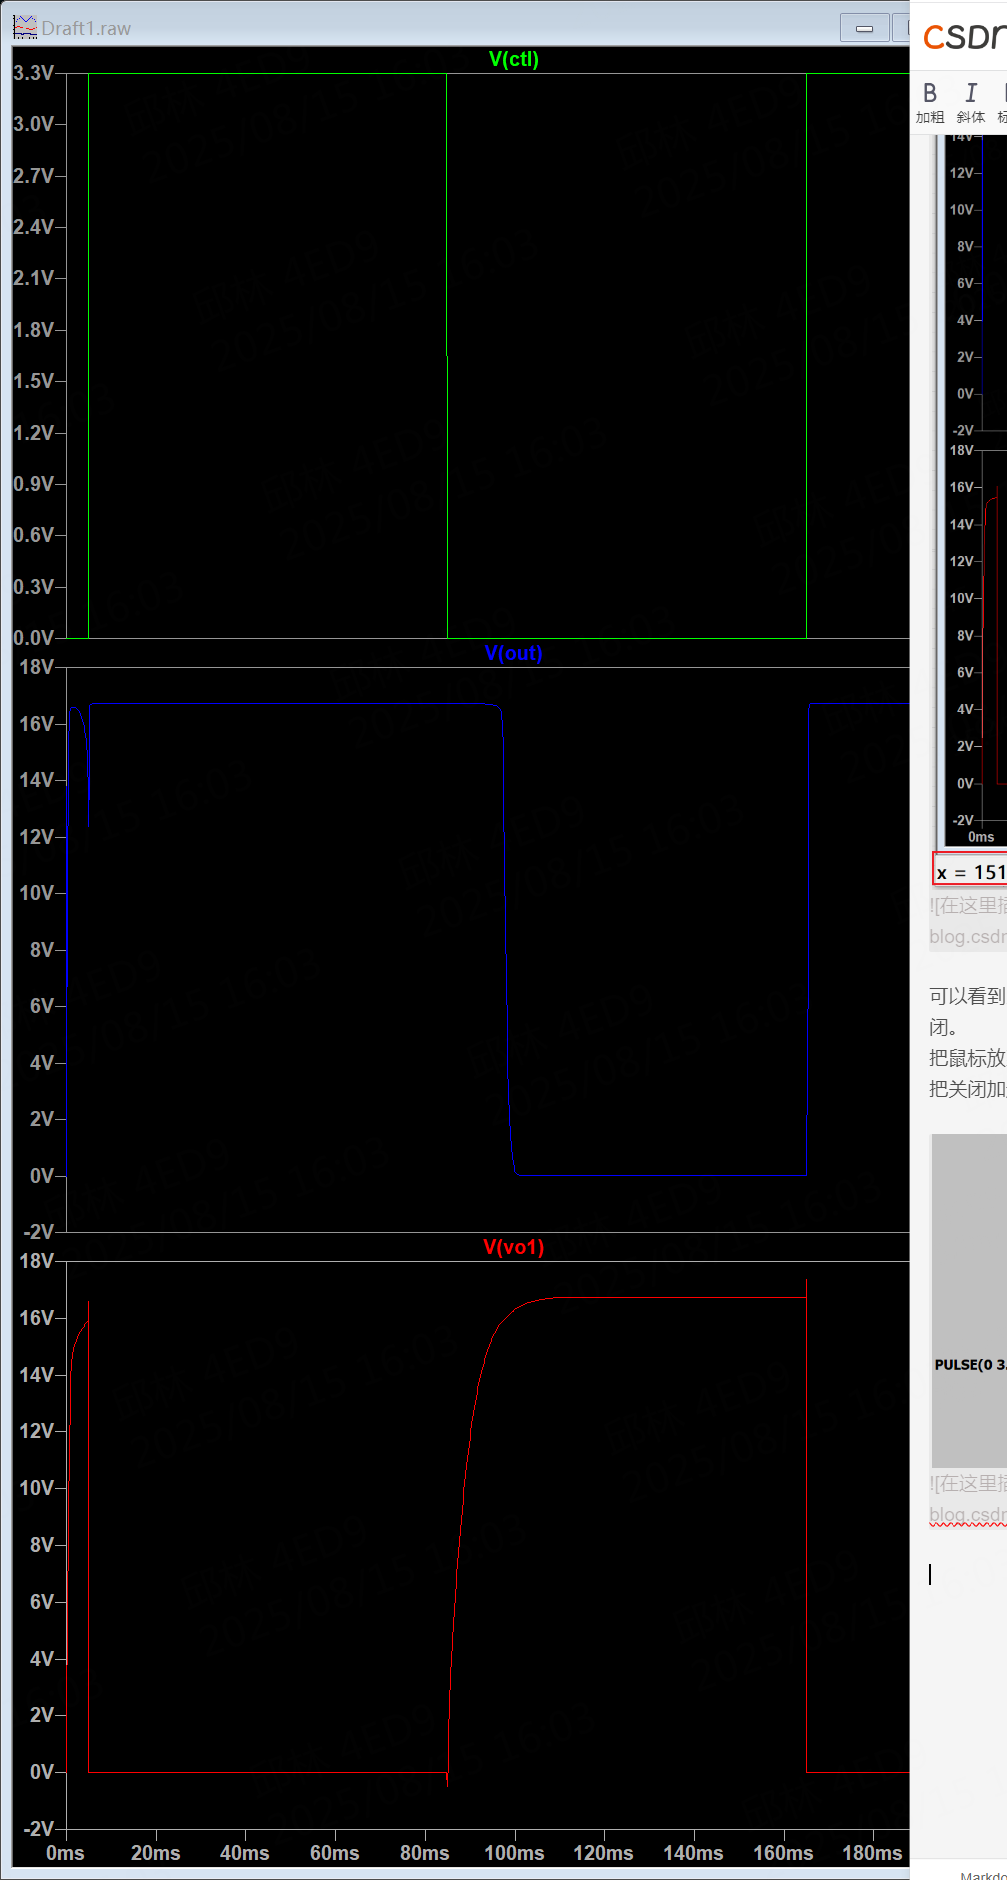Click the 100ms time axis label

click(514, 1853)
